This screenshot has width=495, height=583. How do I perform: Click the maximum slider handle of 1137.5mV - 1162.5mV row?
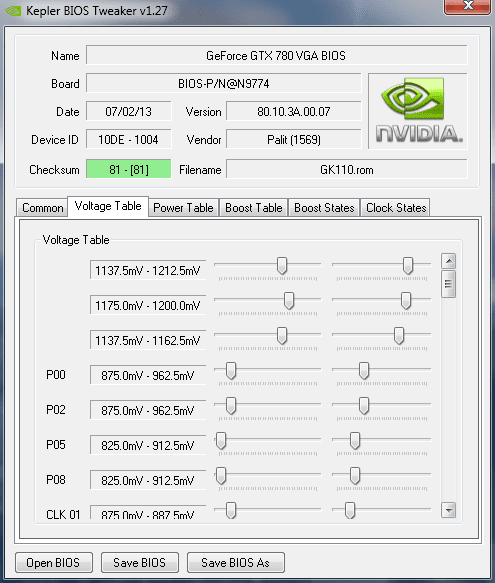pyautogui.click(x=399, y=336)
